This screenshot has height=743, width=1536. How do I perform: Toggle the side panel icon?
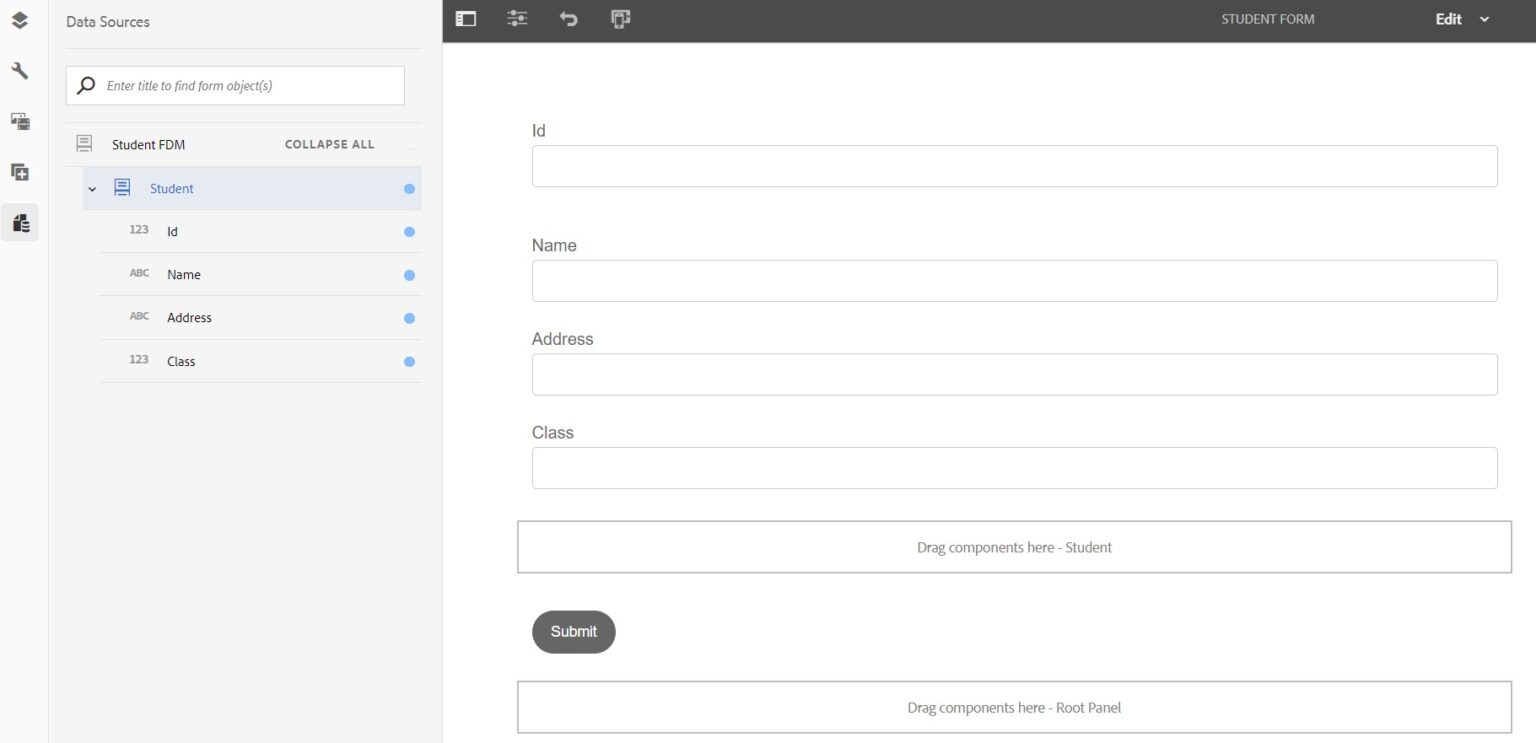(x=466, y=19)
